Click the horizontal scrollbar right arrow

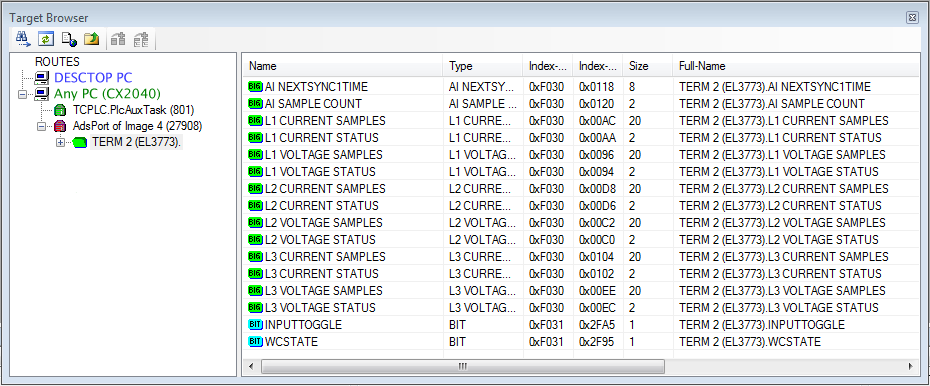910,367
